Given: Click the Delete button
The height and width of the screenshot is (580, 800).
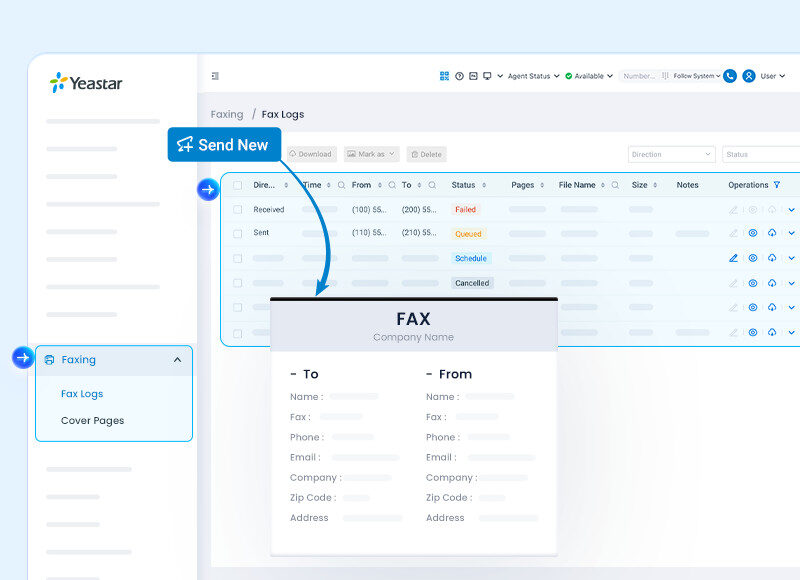Looking at the screenshot, I should click(x=427, y=154).
